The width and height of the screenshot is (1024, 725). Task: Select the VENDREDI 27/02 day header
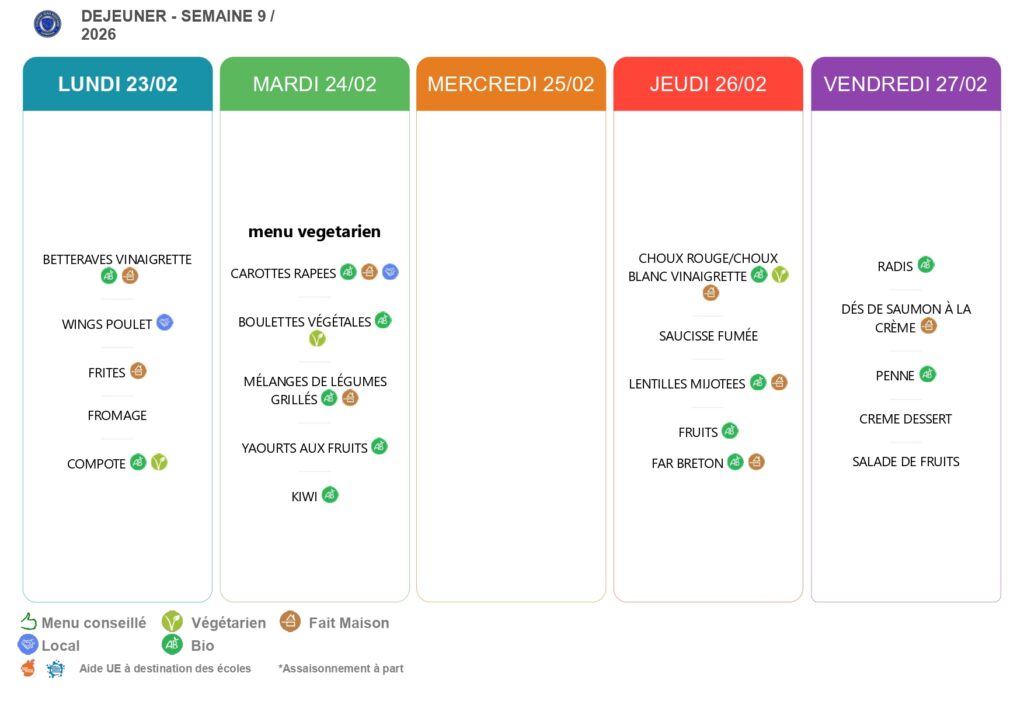[x=906, y=84]
